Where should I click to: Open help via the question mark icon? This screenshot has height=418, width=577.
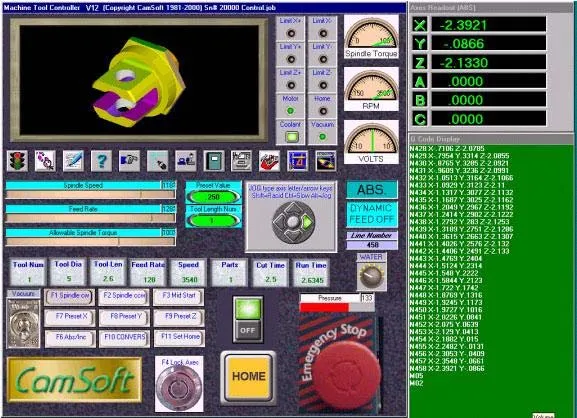102,161
